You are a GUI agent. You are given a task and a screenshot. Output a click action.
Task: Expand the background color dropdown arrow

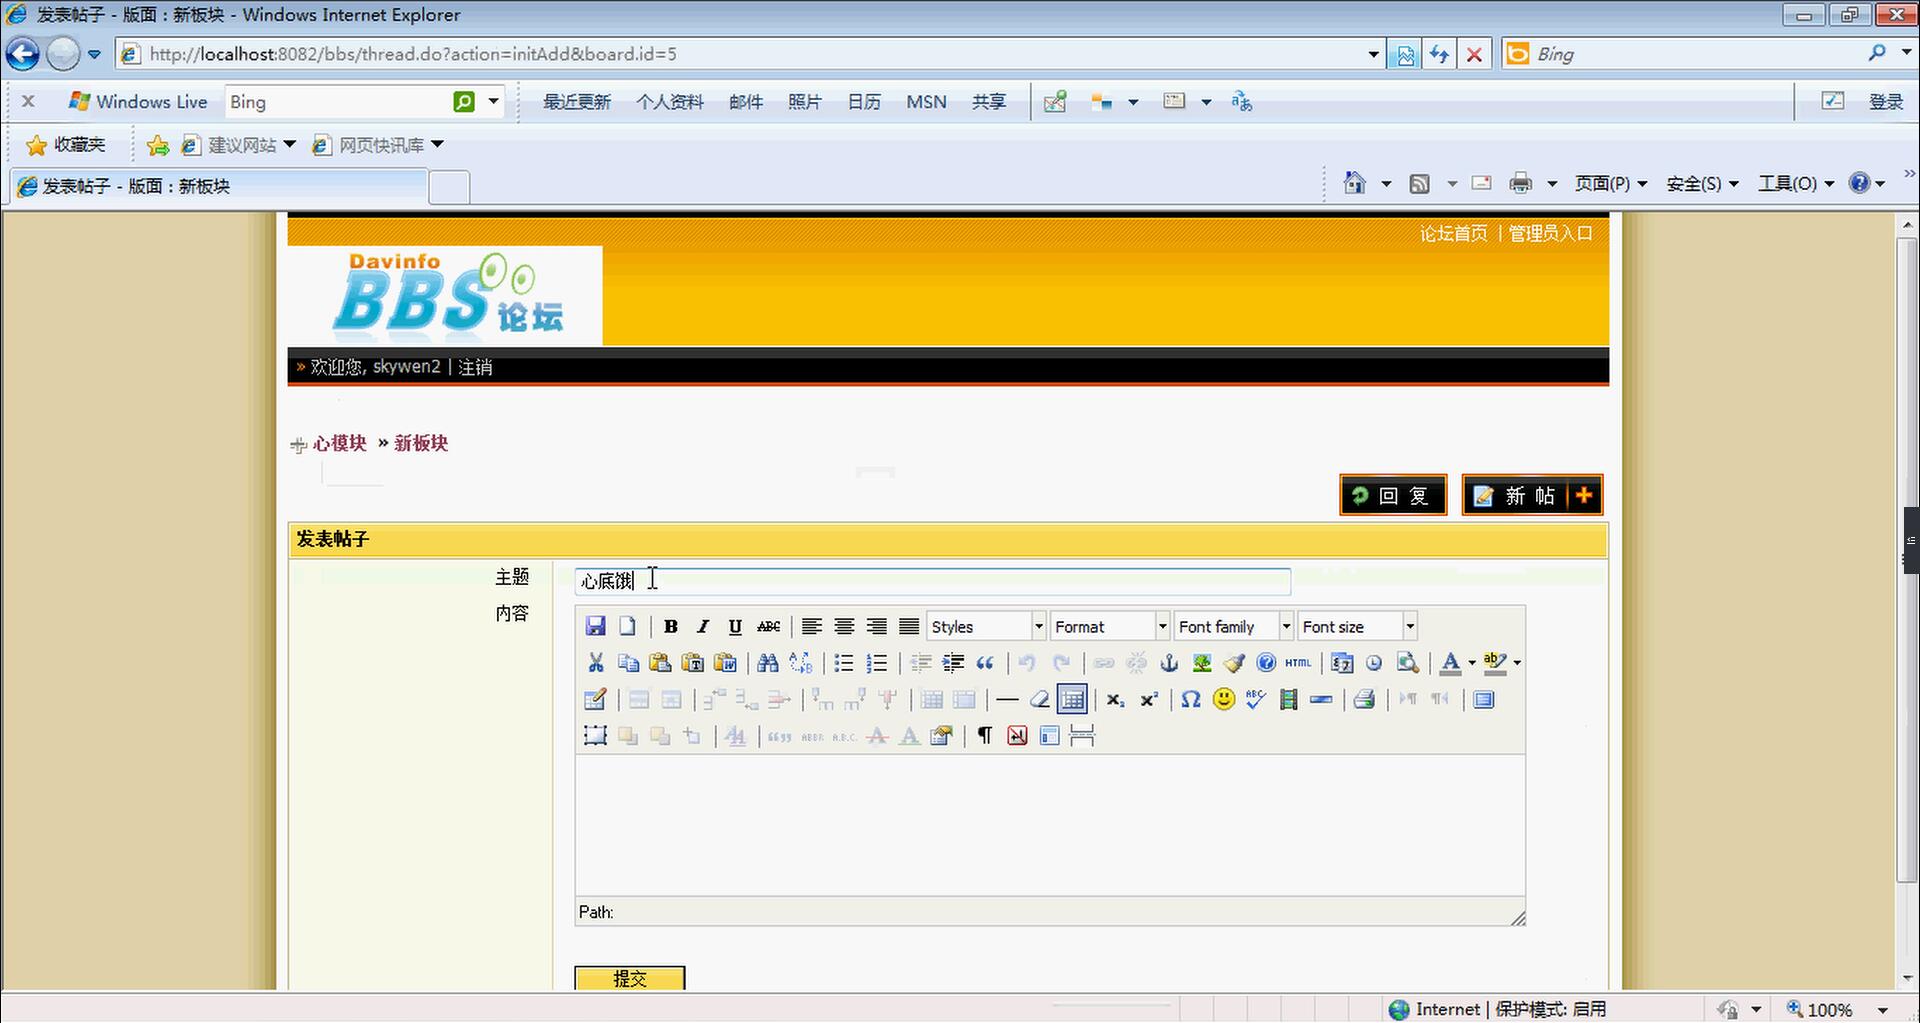coord(1517,663)
